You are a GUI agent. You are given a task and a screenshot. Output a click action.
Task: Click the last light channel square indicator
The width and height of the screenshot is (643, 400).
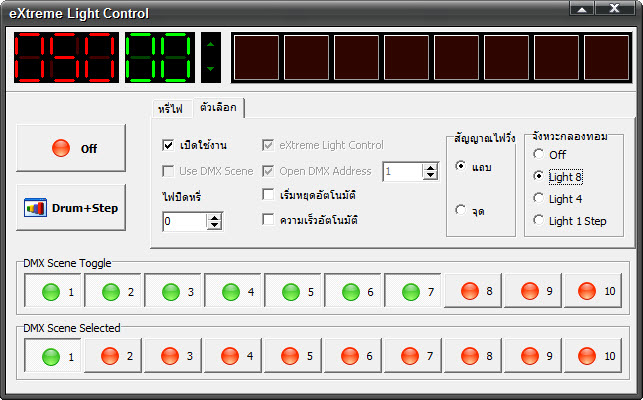point(607,57)
